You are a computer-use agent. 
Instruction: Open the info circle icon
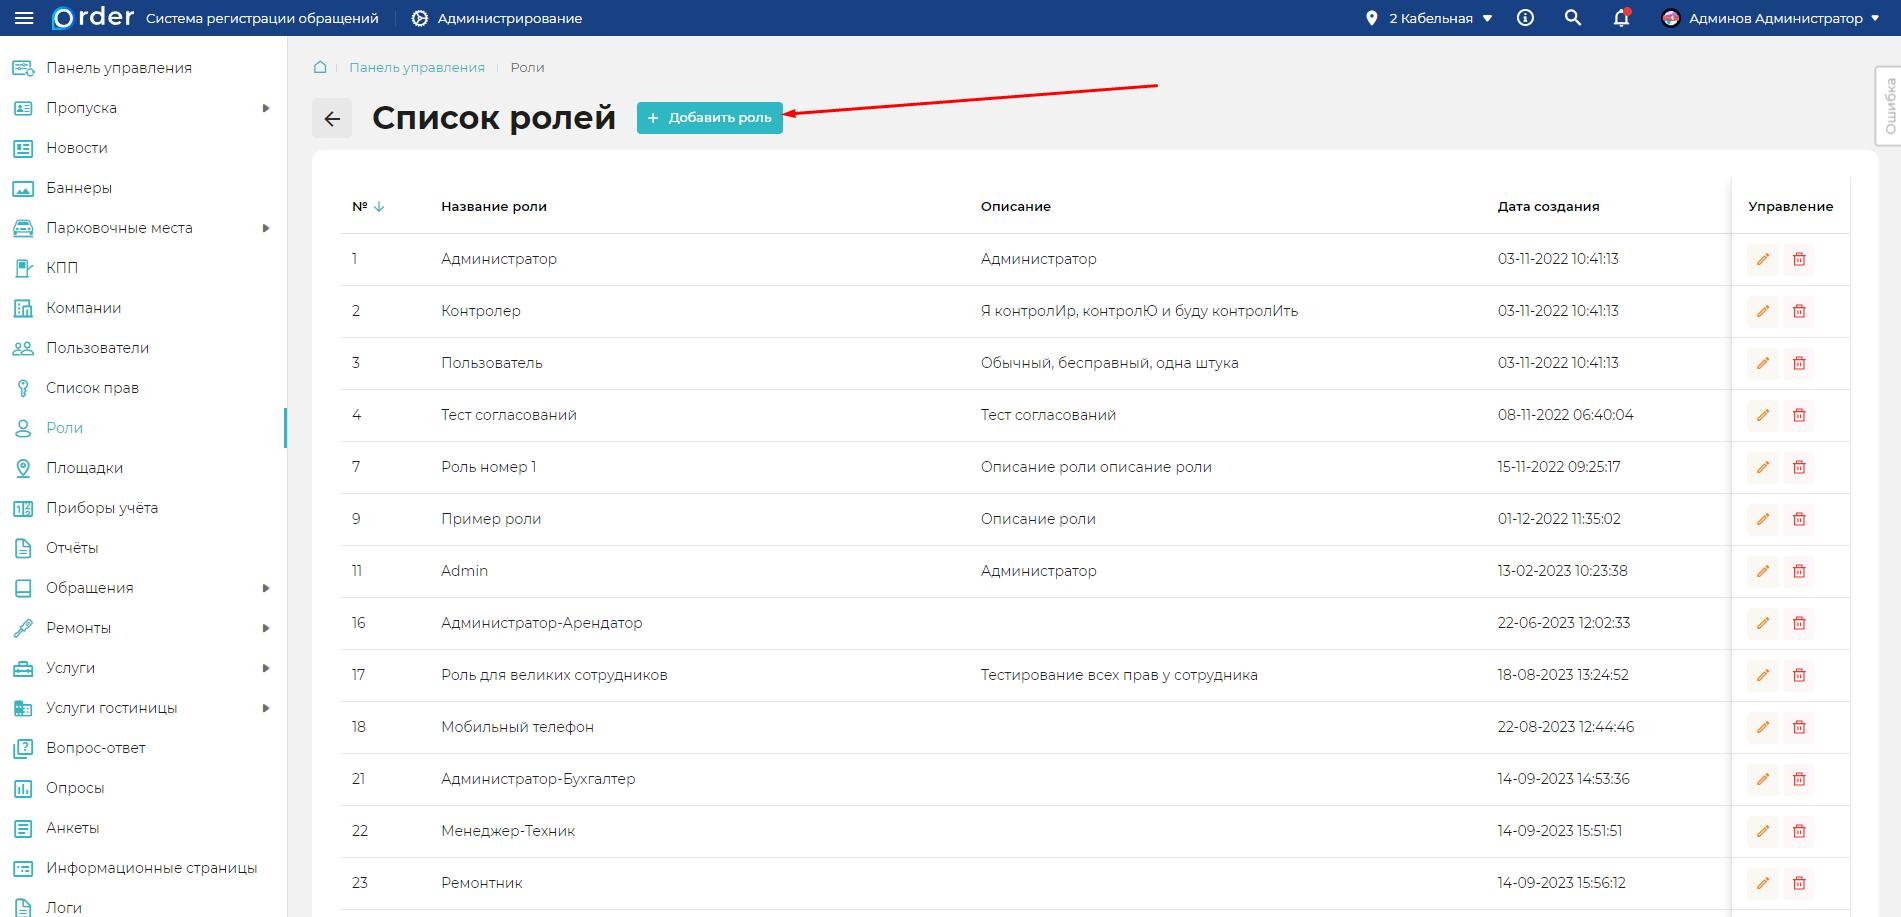tap(1525, 18)
